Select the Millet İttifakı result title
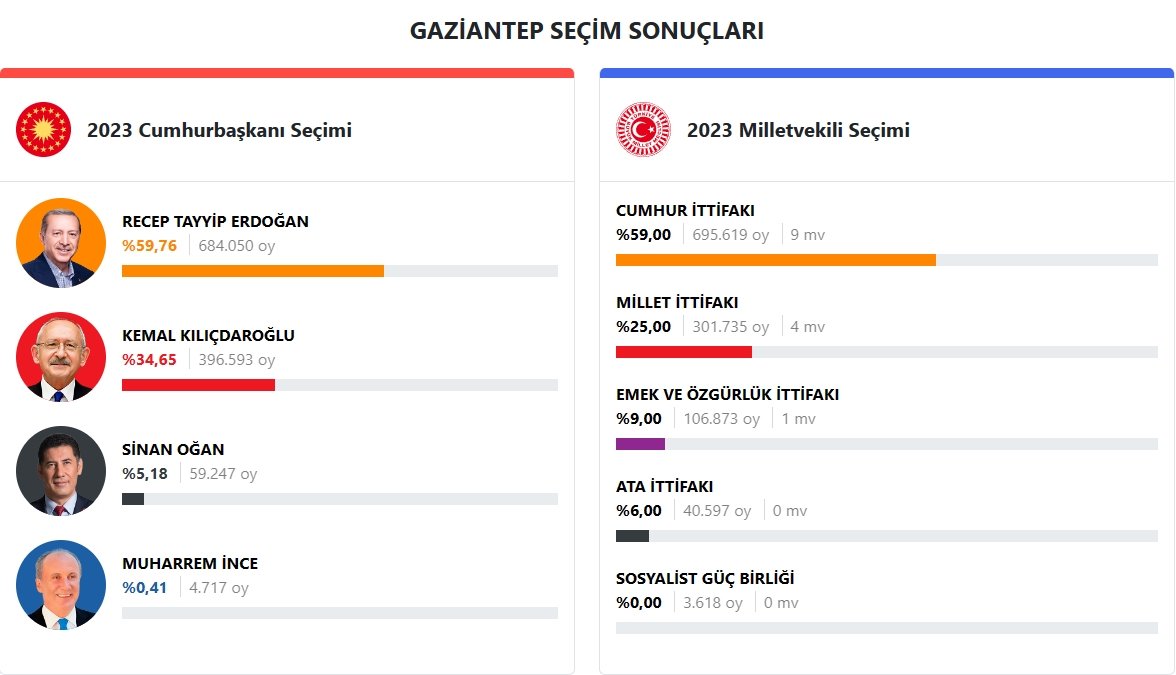 tap(677, 303)
